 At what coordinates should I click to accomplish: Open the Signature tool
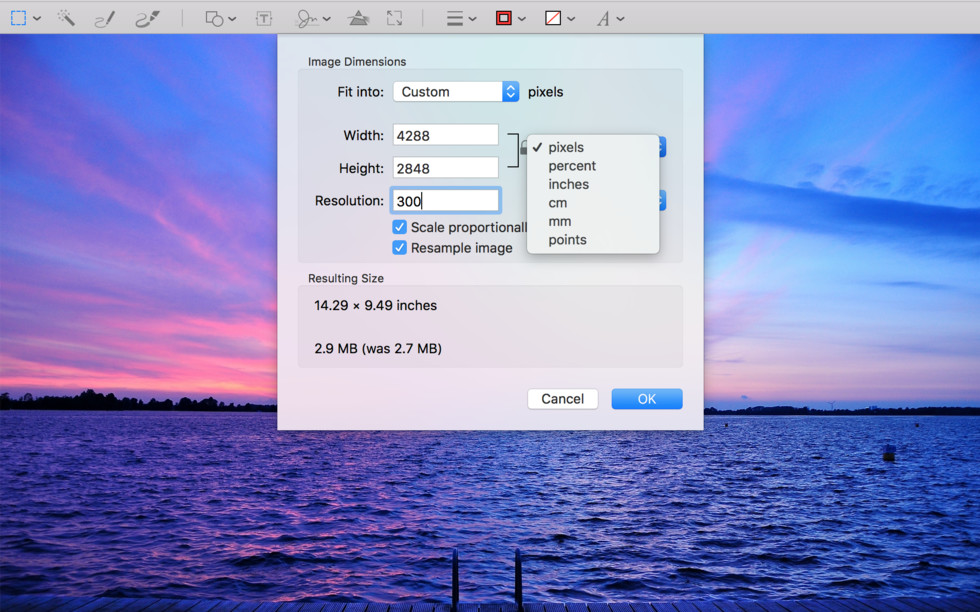coord(312,18)
